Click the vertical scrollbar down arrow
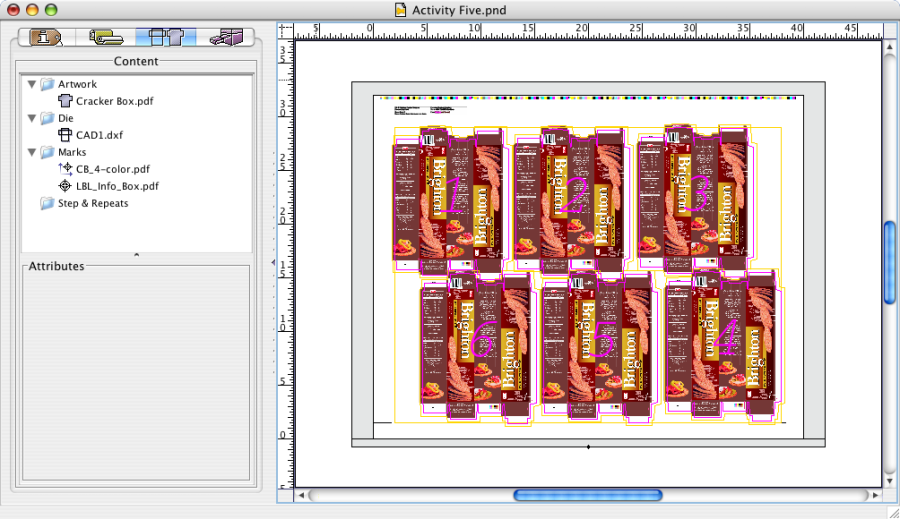The width and height of the screenshot is (900, 519). [x=890, y=481]
